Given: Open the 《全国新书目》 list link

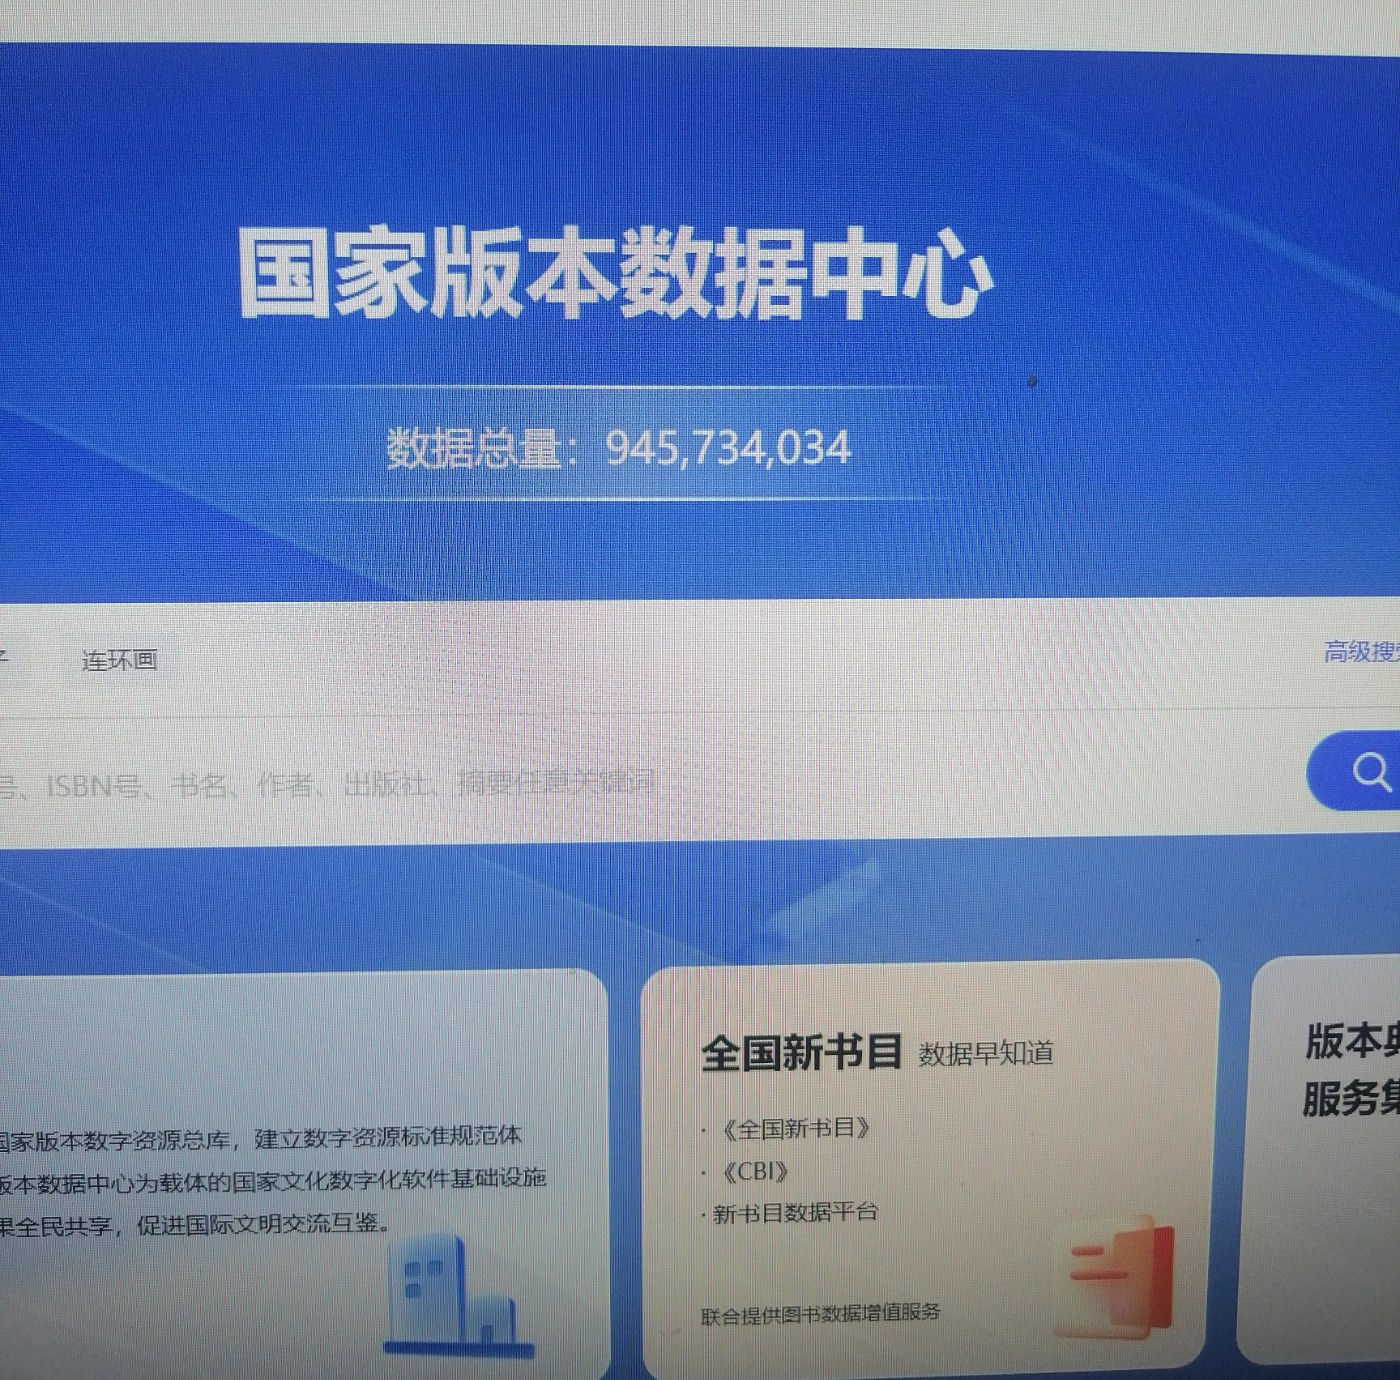Looking at the screenshot, I should click(x=795, y=1129).
